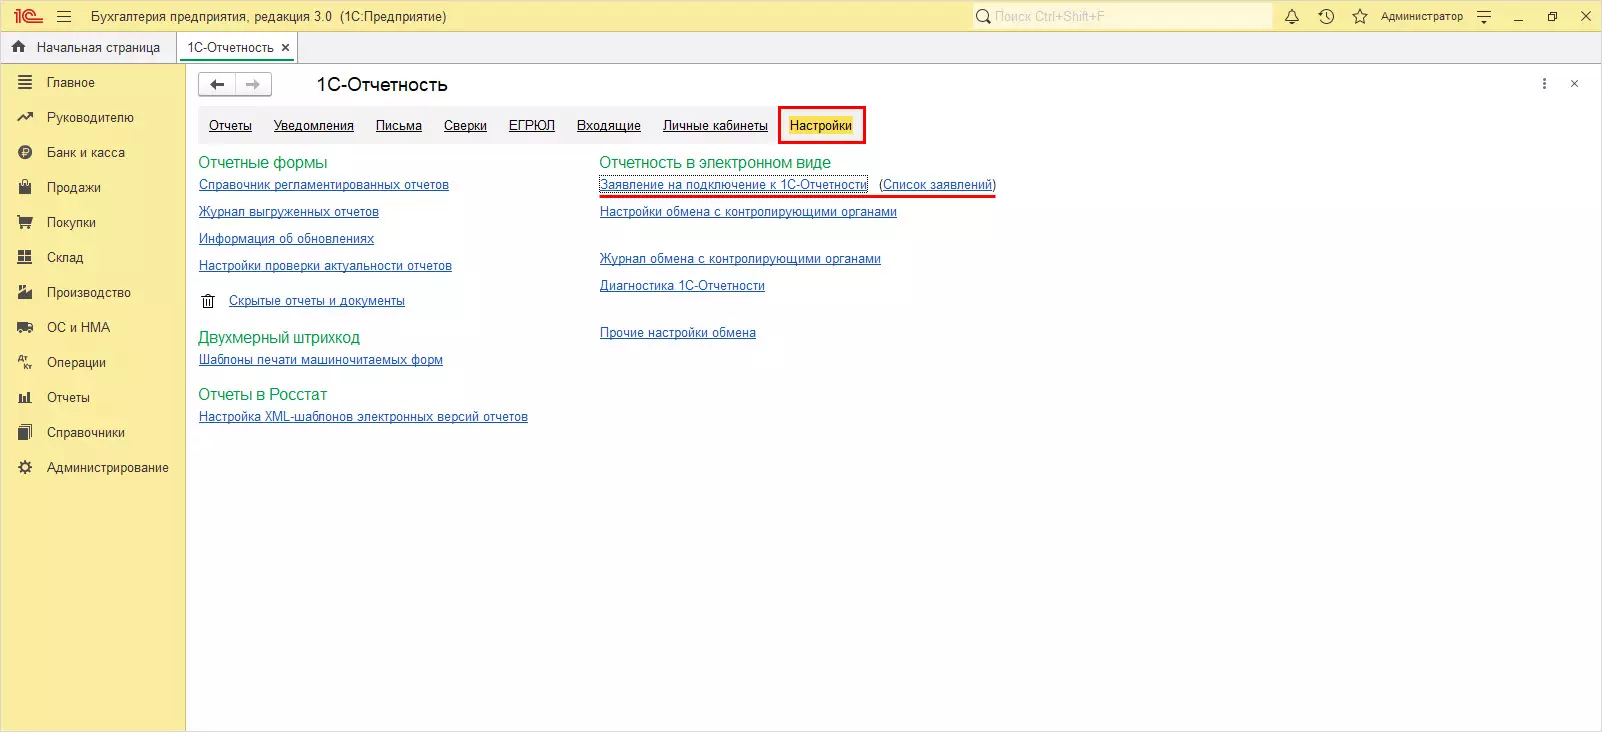Open Настройка XML-шаблонов электронных версий отчетов
The image size is (1602, 732).
(x=363, y=416)
